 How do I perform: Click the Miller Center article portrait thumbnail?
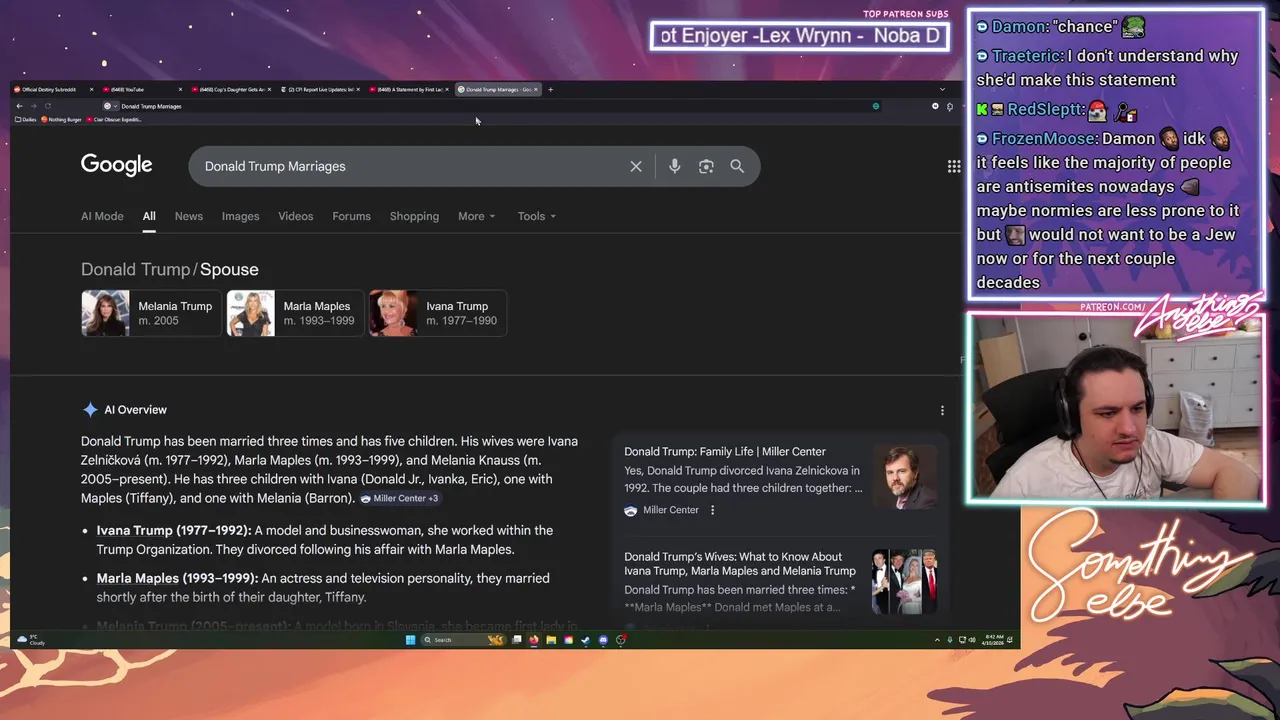click(x=905, y=478)
